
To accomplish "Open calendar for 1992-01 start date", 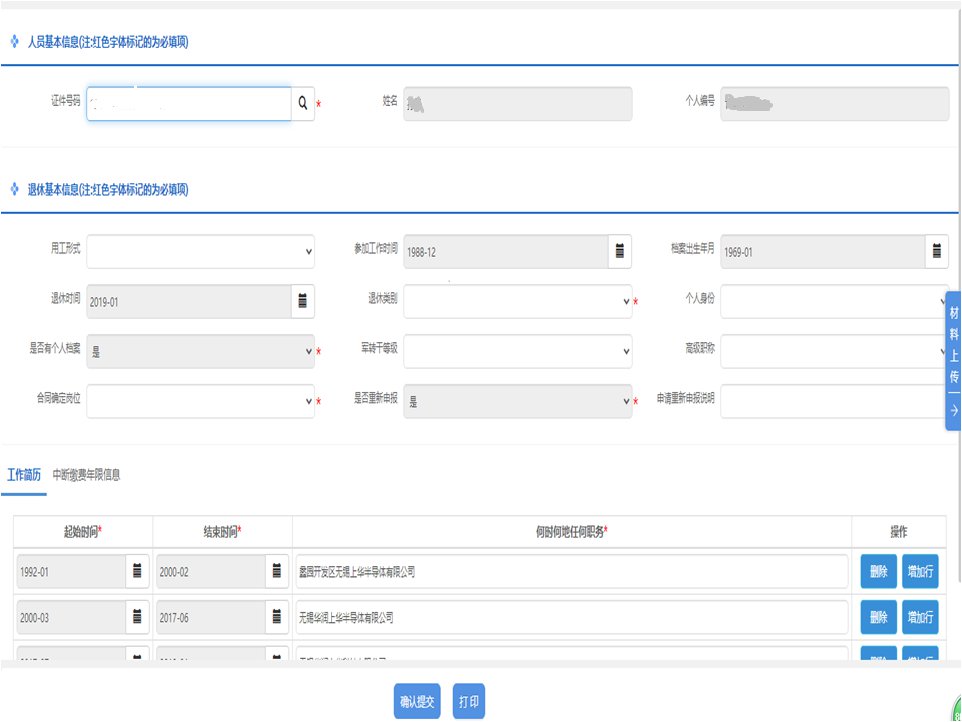I will (x=138, y=571).
